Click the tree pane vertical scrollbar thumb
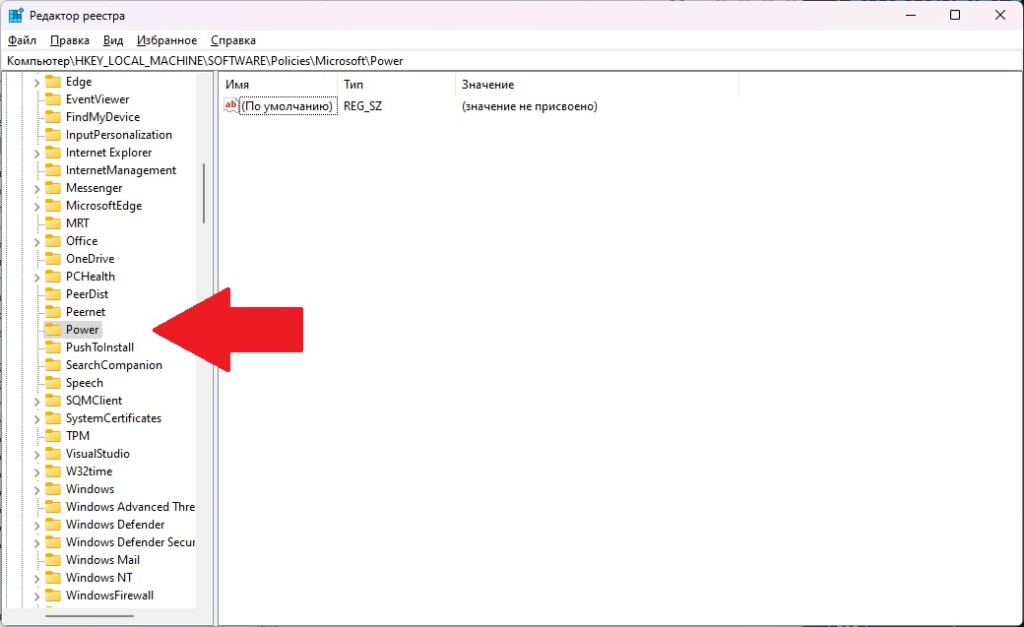This screenshot has height=627, width=1024. tap(204, 193)
